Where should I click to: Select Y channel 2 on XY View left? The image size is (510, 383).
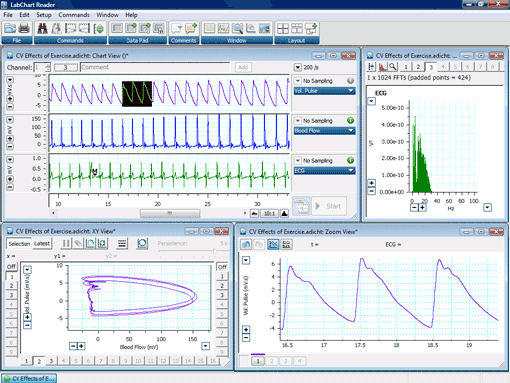pos(11,286)
